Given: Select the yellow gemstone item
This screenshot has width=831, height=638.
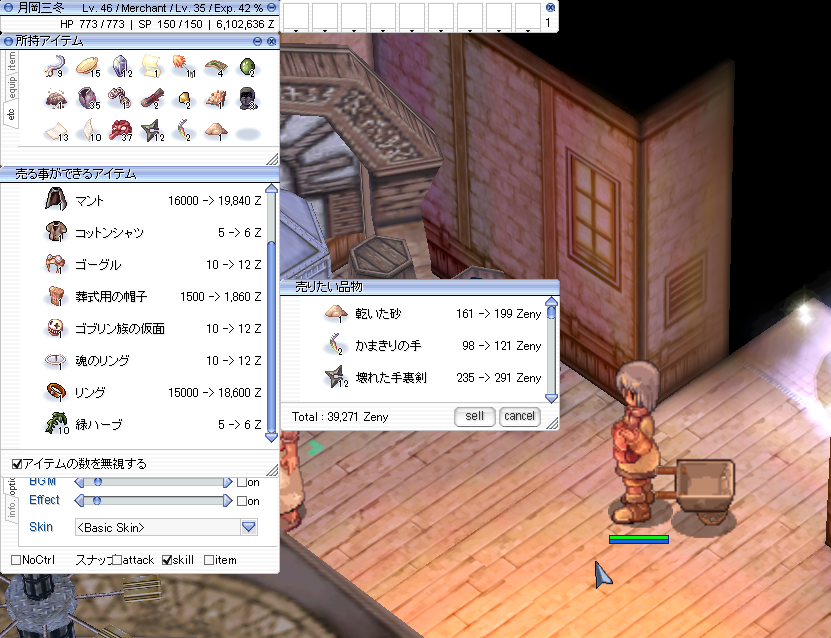Looking at the screenshot, I should [x=184, y=100].
